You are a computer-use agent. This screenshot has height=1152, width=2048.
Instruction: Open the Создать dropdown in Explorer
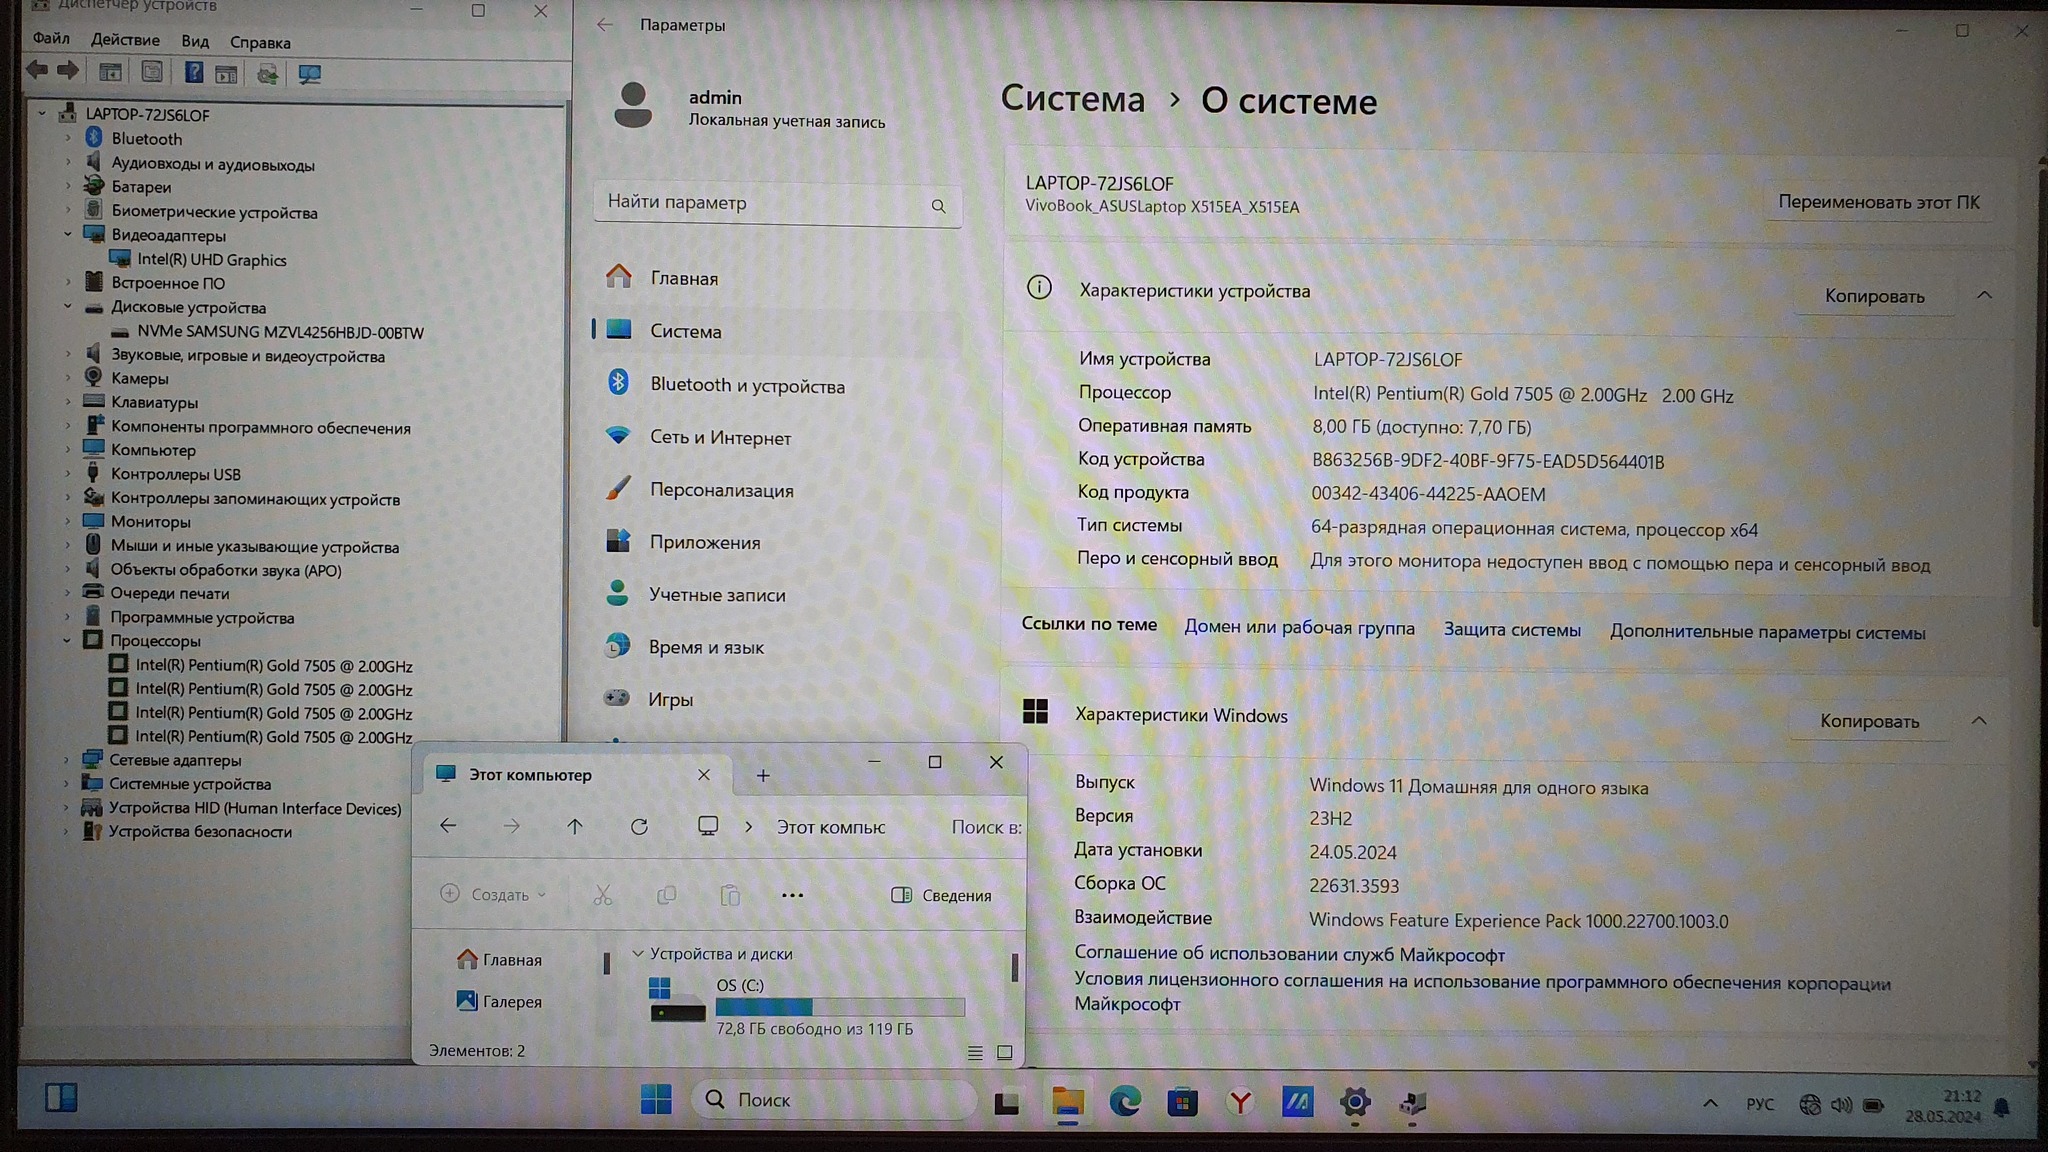click(x=494, y=894)
